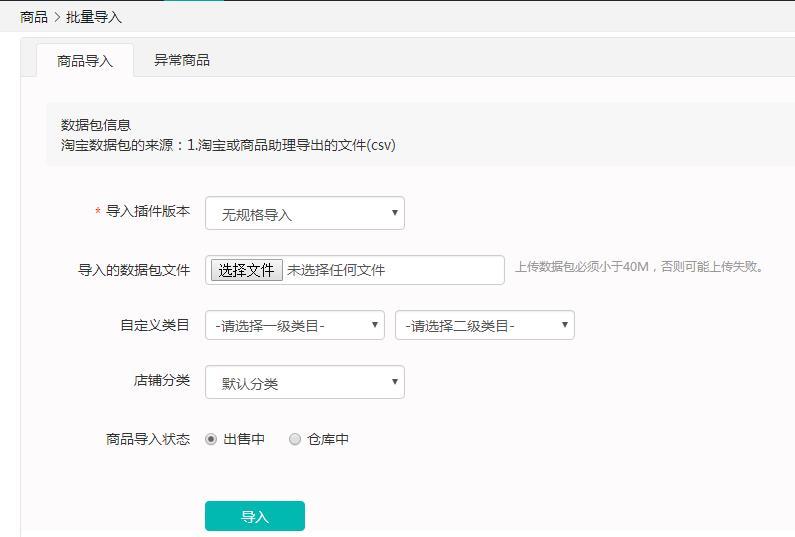Click the 导入插件版本 field label
This screenshot has width=795, height=537.
(x=148, y=211)
